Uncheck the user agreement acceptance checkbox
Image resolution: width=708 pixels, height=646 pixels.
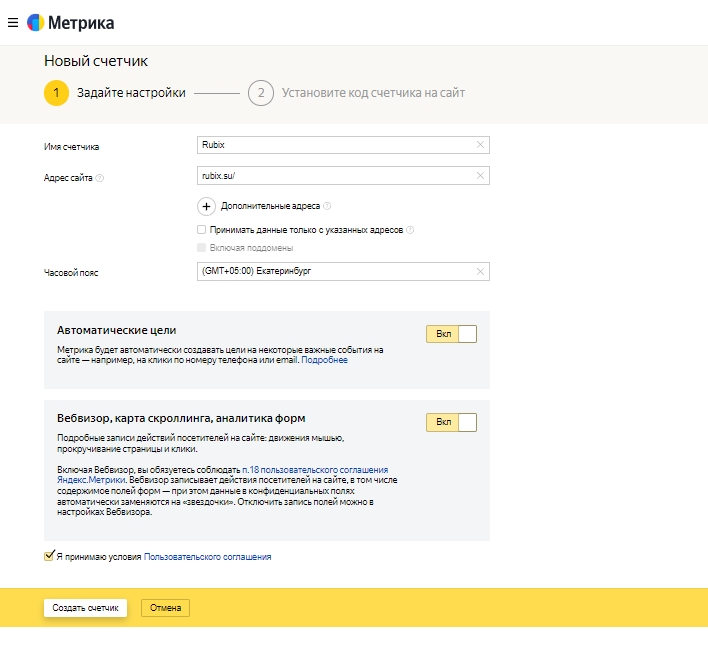49,556
